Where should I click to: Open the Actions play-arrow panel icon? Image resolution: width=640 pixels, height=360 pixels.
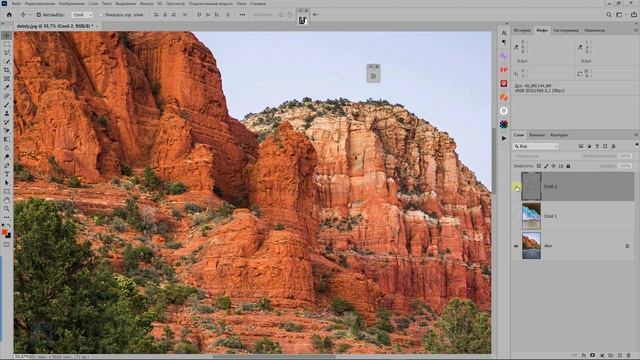504,138
